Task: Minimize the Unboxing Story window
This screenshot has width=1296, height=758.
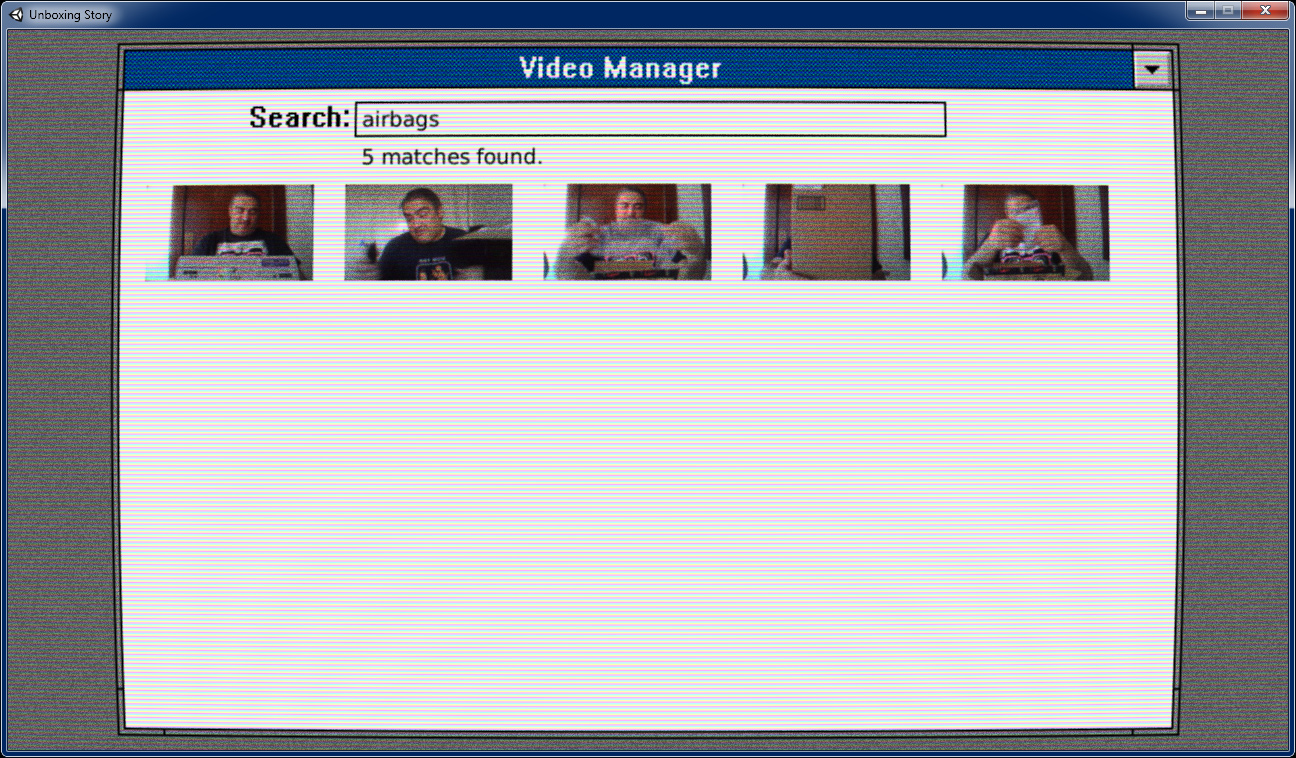Action: pos(1200,11)
